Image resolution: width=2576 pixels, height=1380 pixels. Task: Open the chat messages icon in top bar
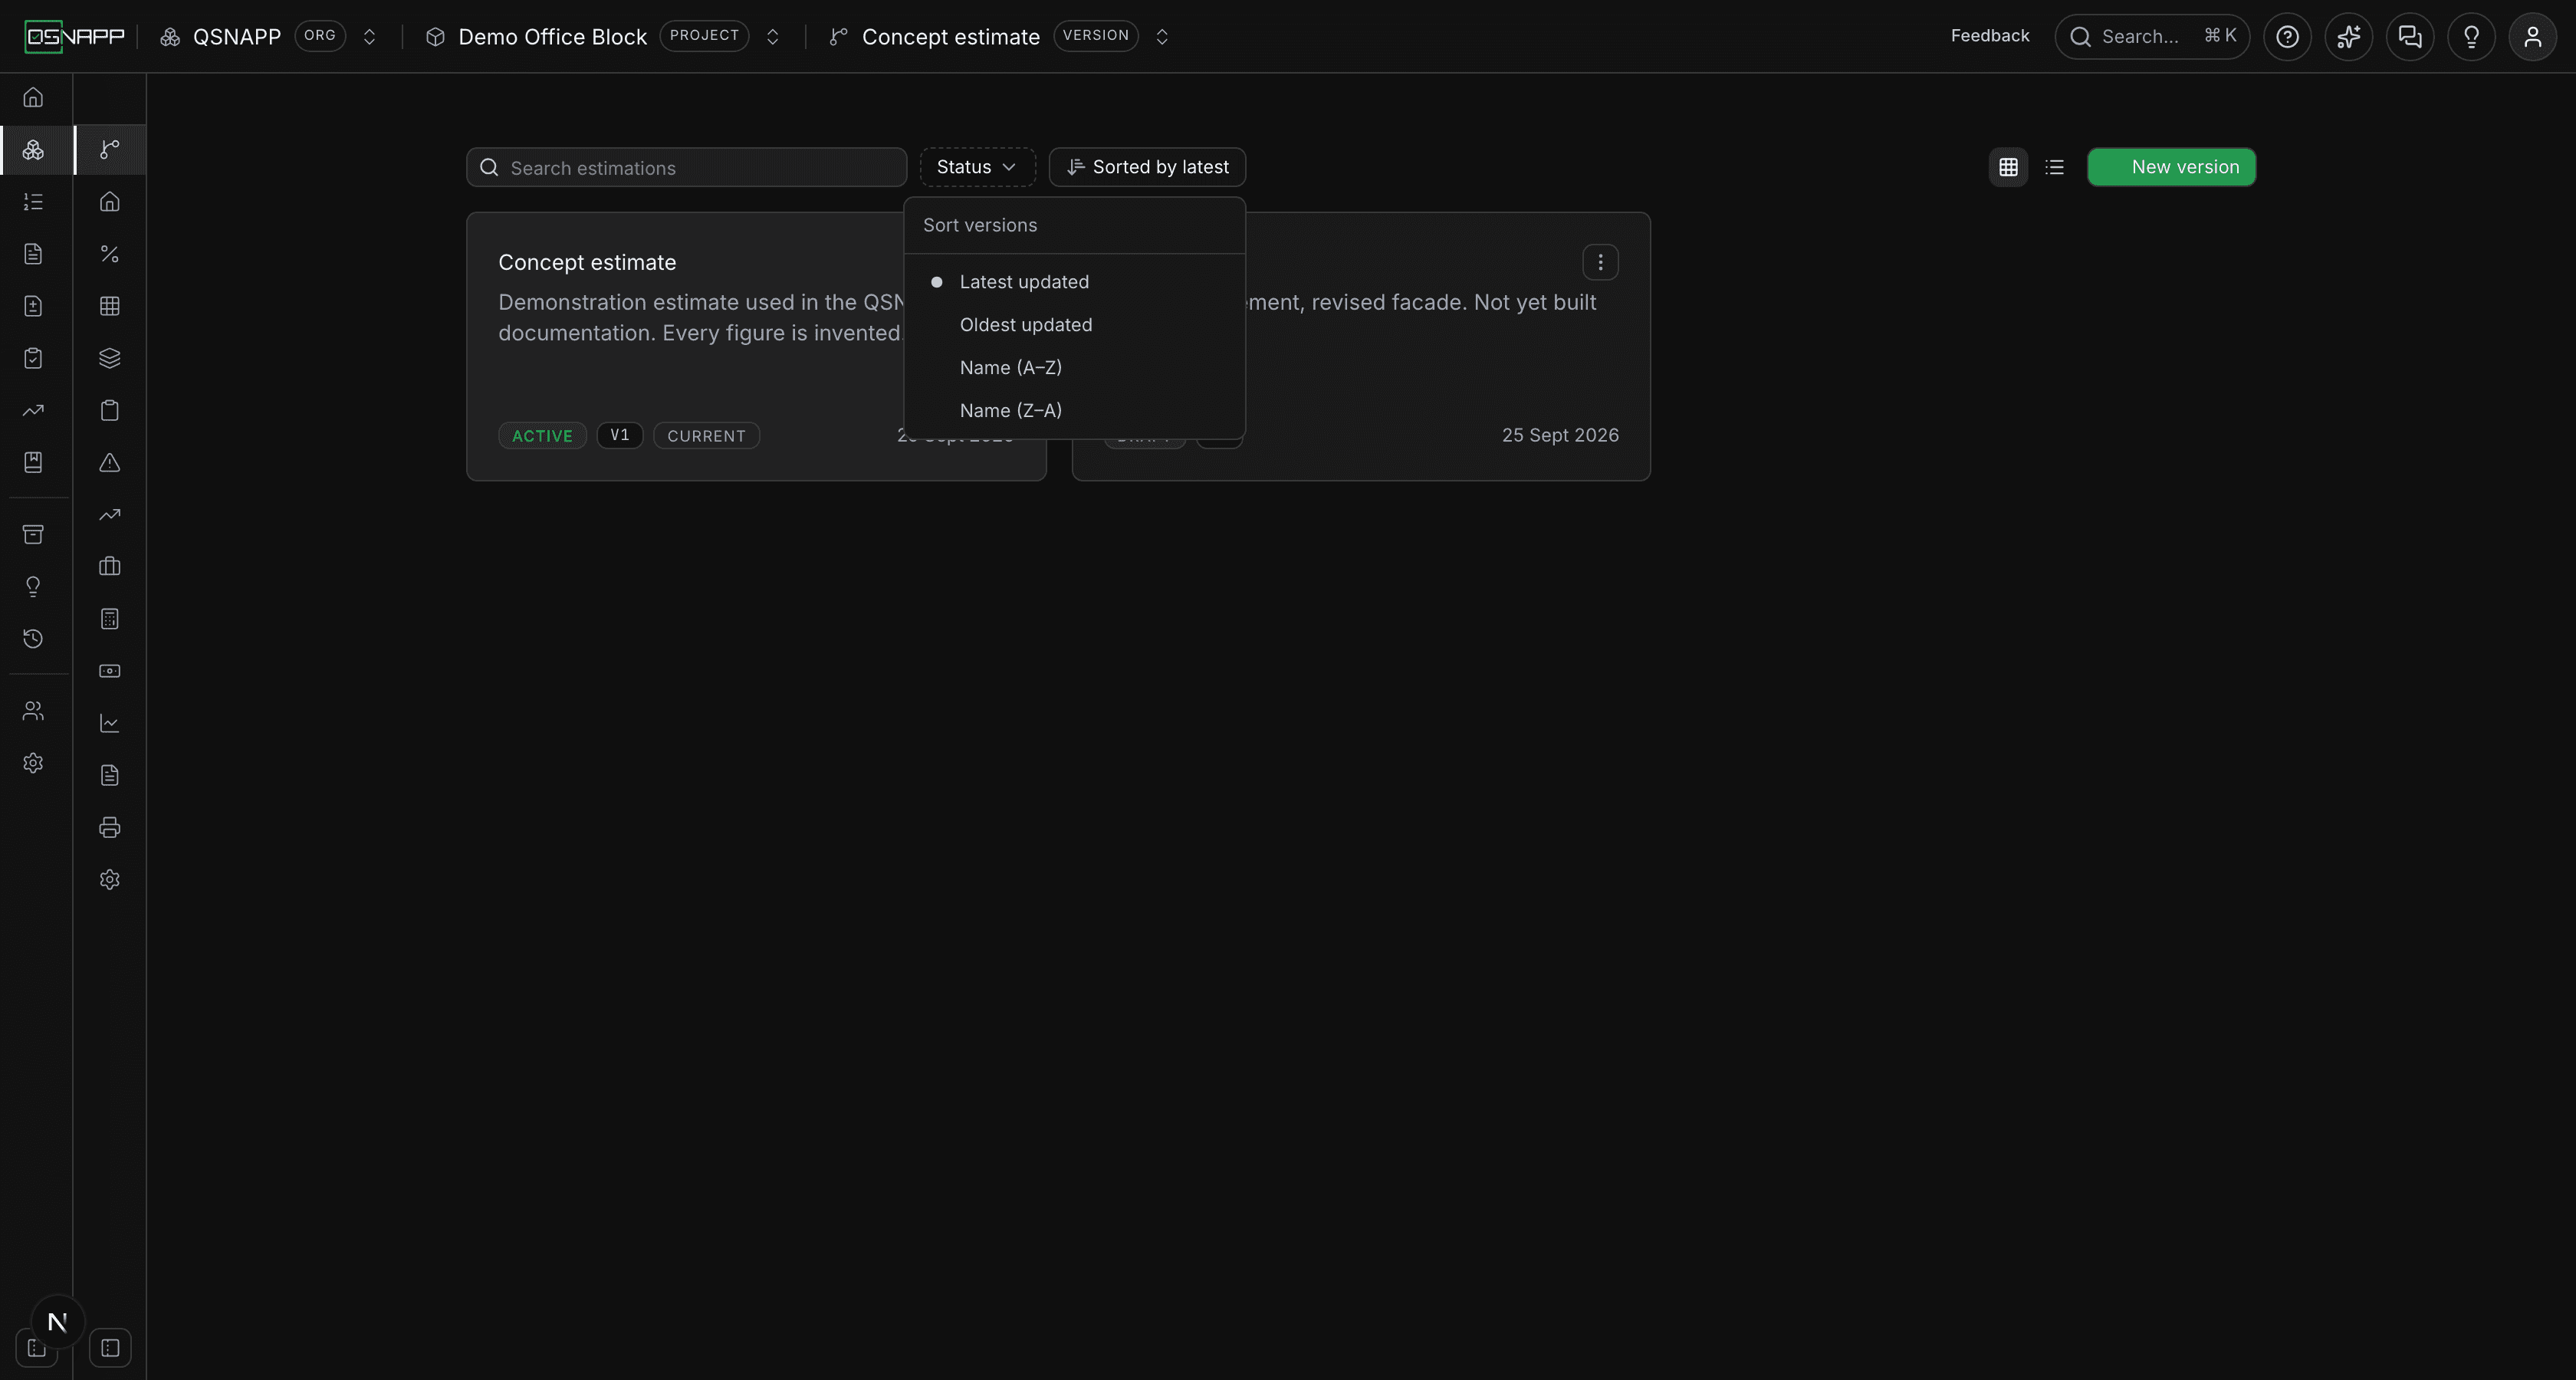pos(2410,37)
